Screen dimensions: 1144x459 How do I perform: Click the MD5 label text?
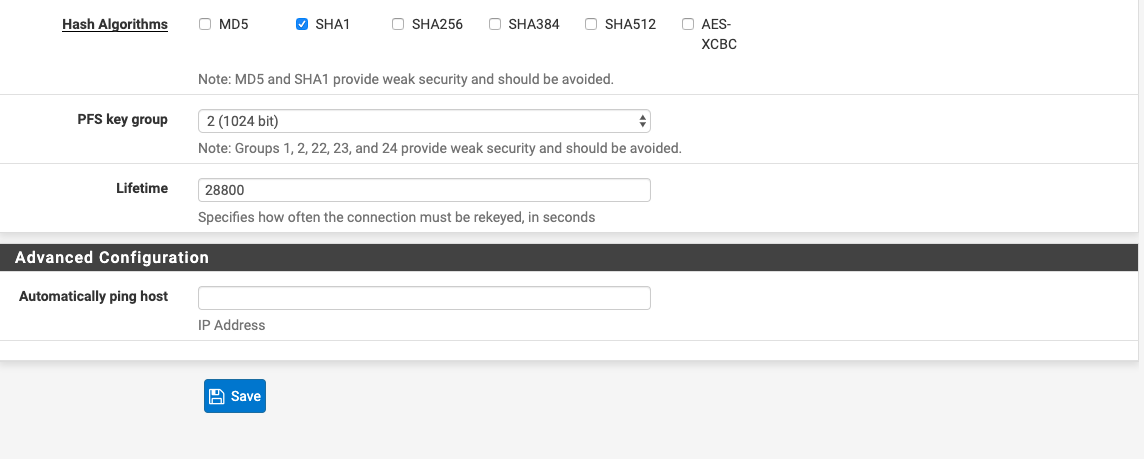point(233,25)
